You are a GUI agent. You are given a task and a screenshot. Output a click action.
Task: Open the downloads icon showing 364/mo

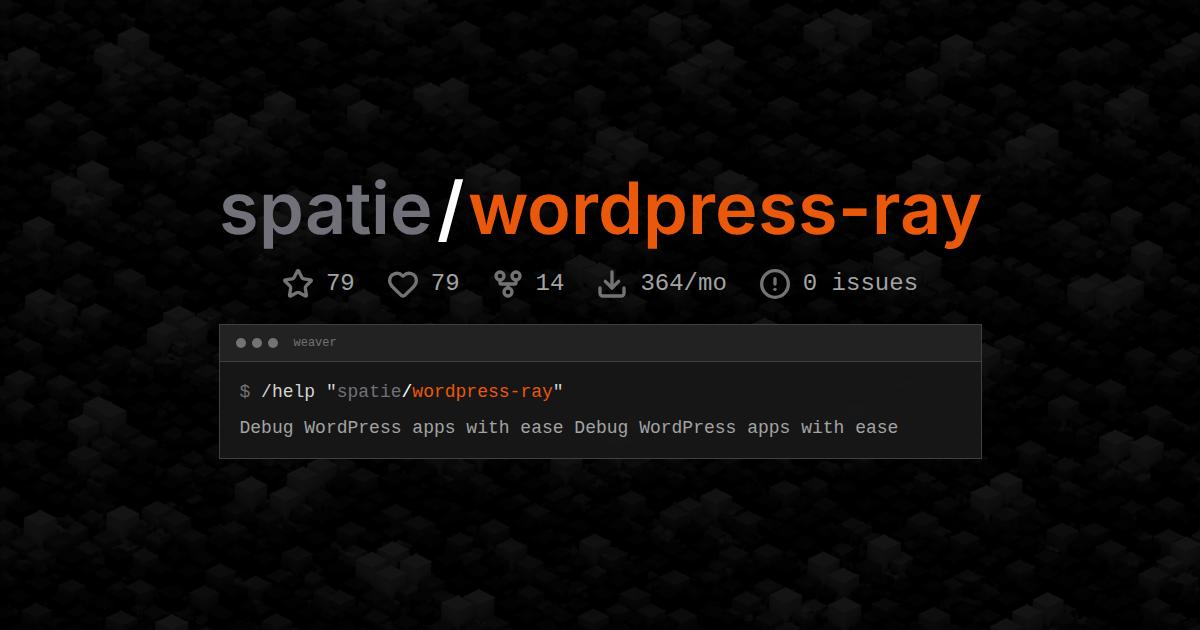click(612, 283)
